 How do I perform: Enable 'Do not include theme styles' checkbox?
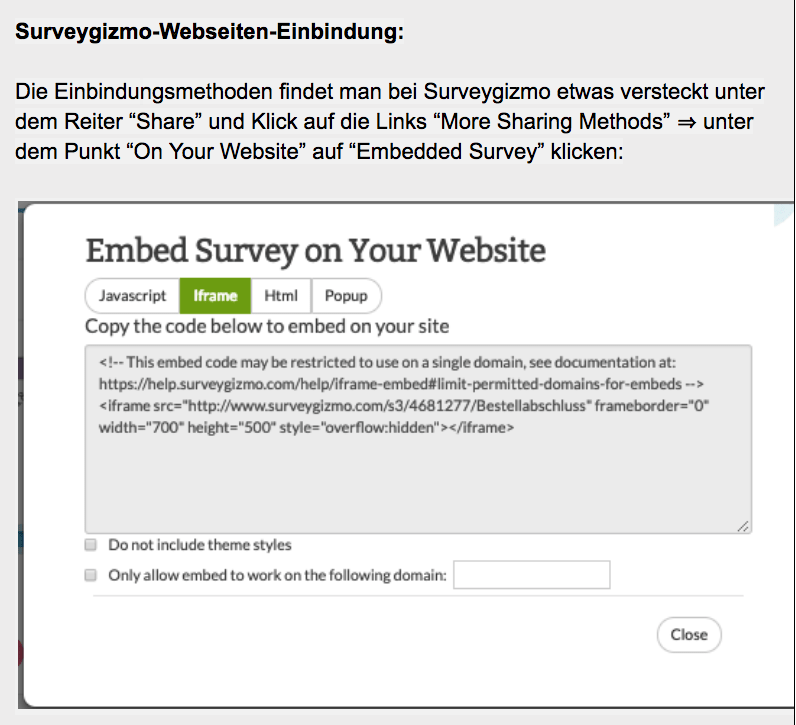tap(90, 545)
